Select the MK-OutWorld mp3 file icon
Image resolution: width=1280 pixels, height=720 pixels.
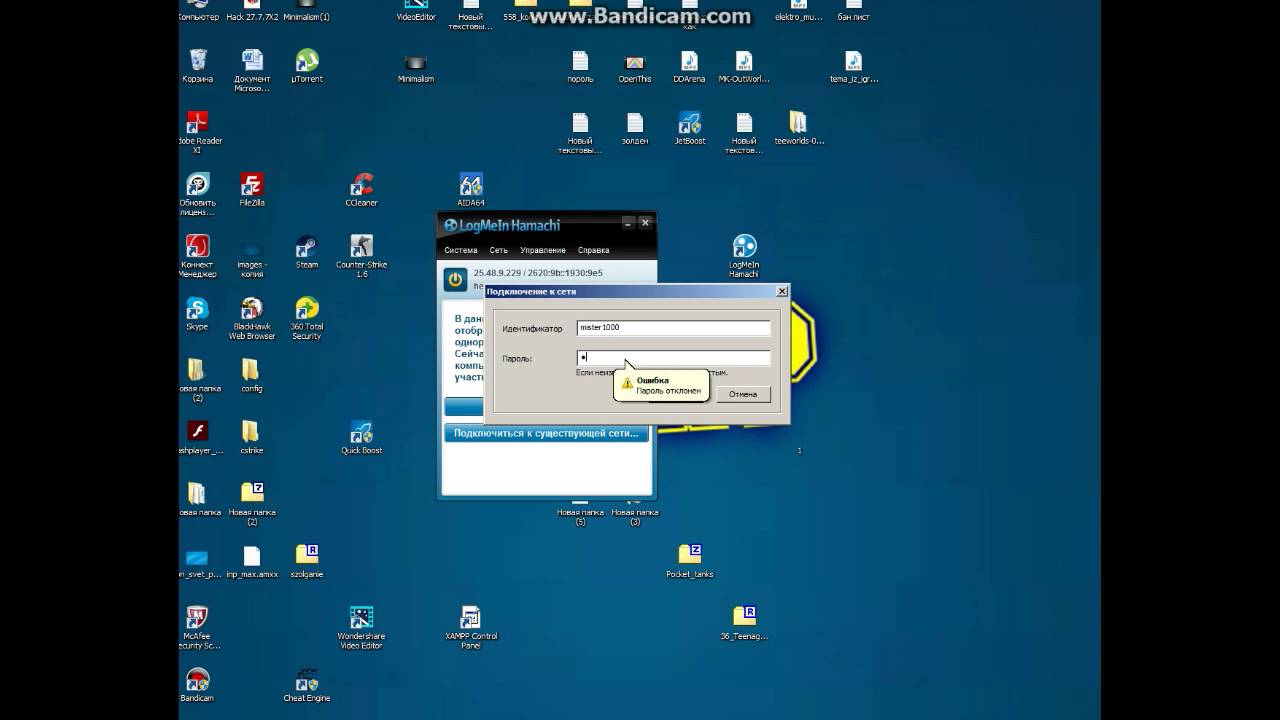point(744,66)
